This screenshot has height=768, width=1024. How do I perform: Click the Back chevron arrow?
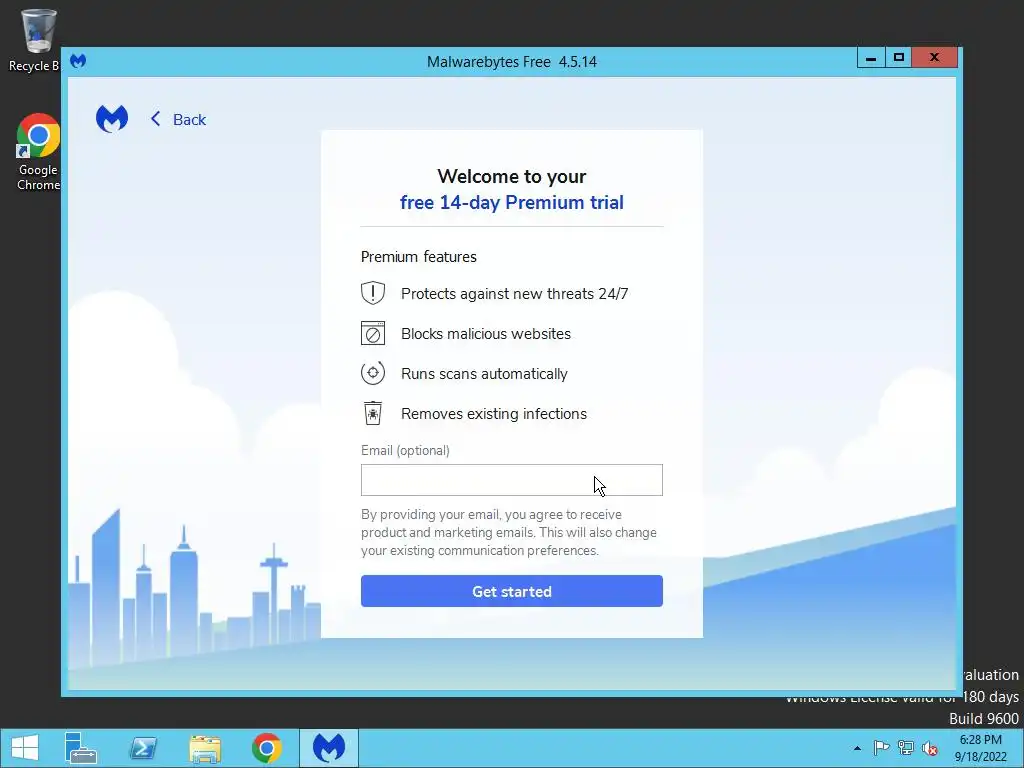155,119
